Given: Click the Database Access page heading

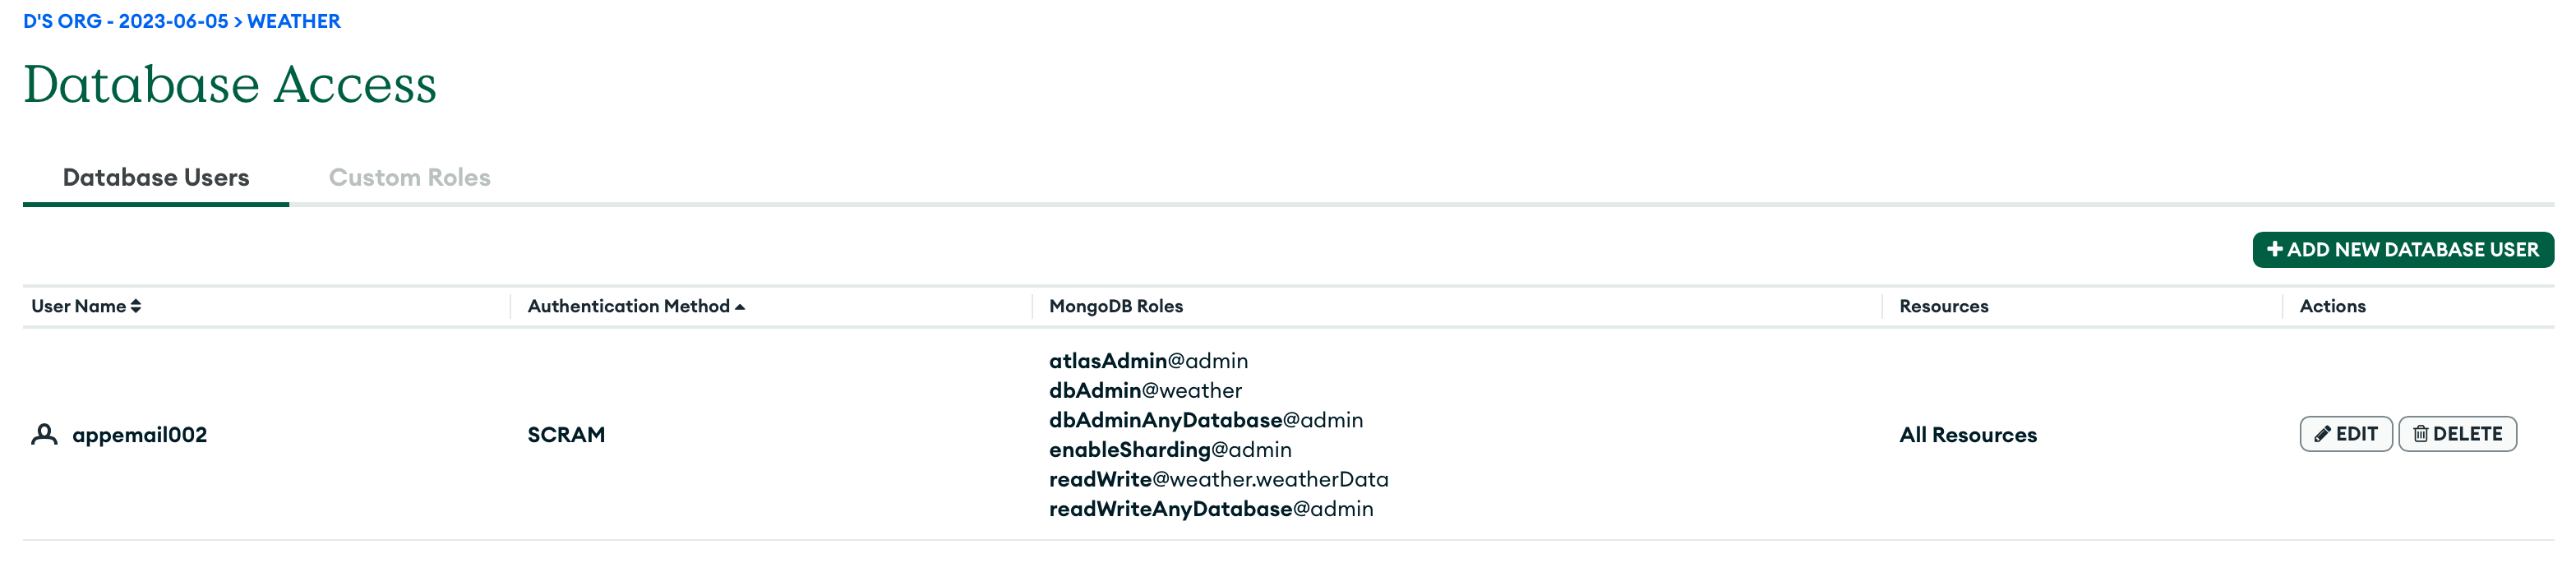Looking at the screenshot, I should (x=230, y=84).
